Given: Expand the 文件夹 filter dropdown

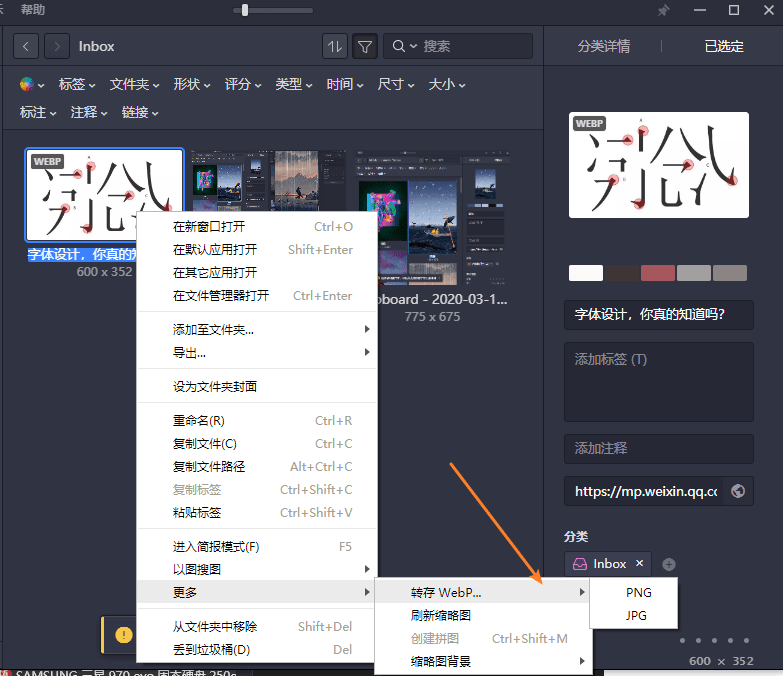Looking at the screenshot, I should [x=134, y=84].
